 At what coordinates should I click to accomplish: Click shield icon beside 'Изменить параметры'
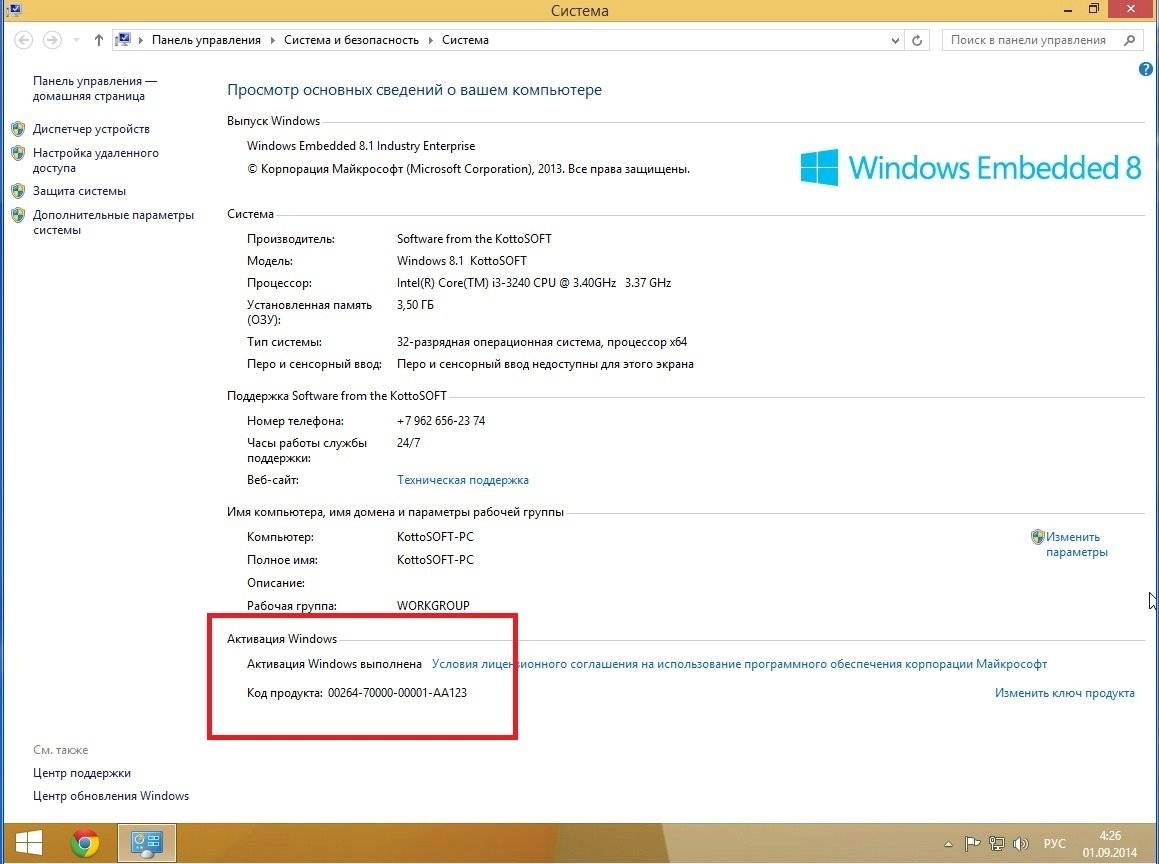(1037, 537)
